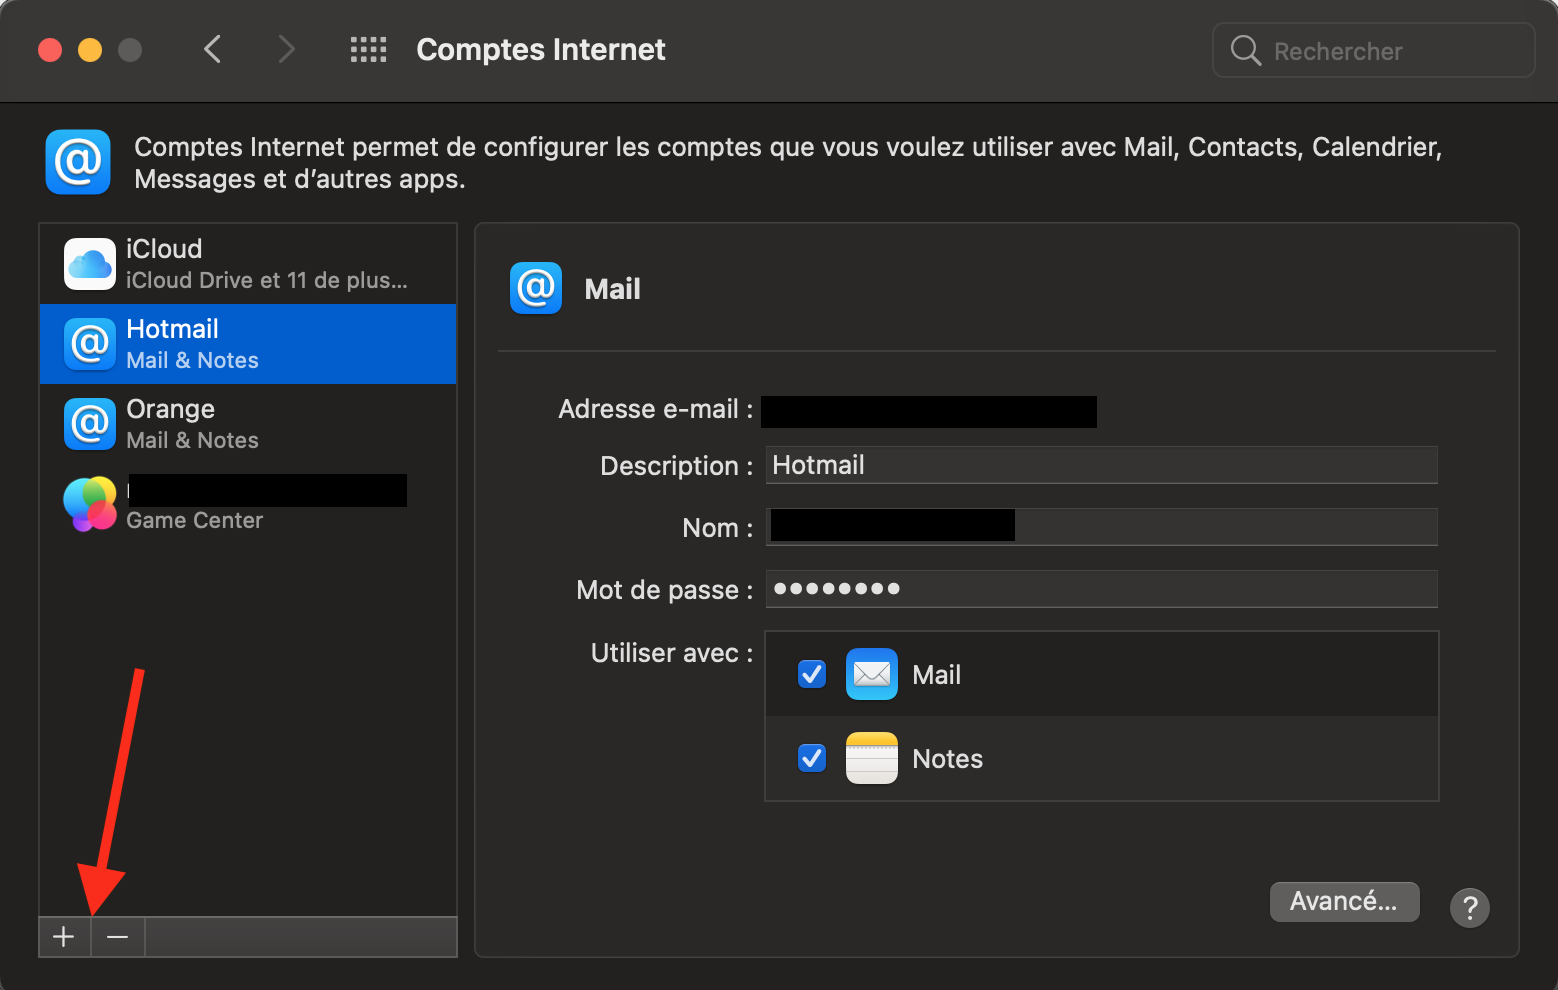Uncheck the Notes checkbox

coord(812,759)
